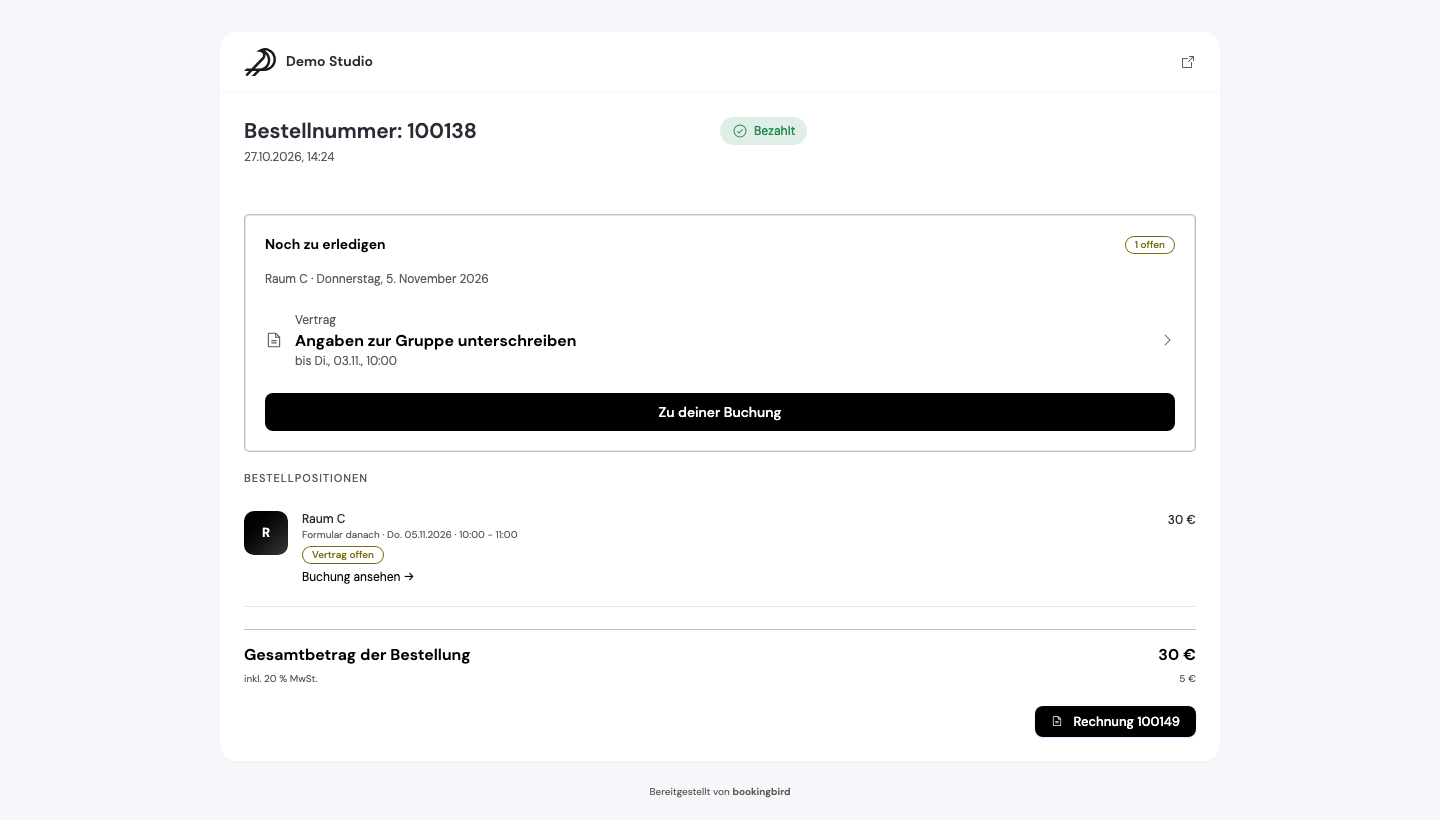The height and width of the screenshot is (820, 1440).
Task: Click 'inkl. 20 % MwSt.' tax note
Action: (281, 679)
